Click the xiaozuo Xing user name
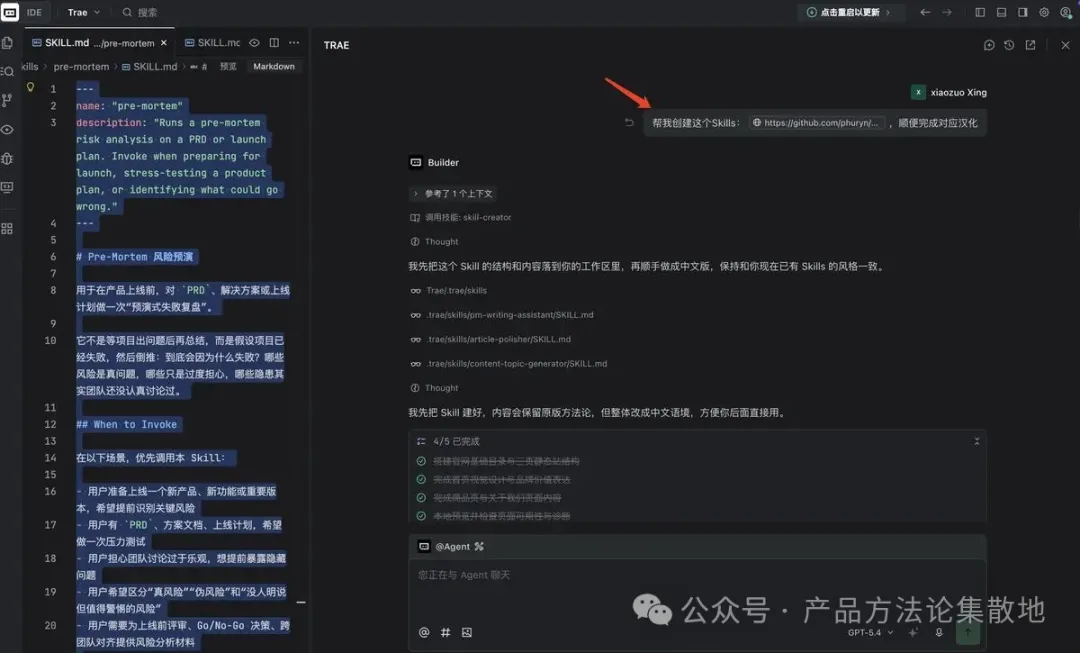Viewport: 1080px width, 653px height. tap(958, 92)
